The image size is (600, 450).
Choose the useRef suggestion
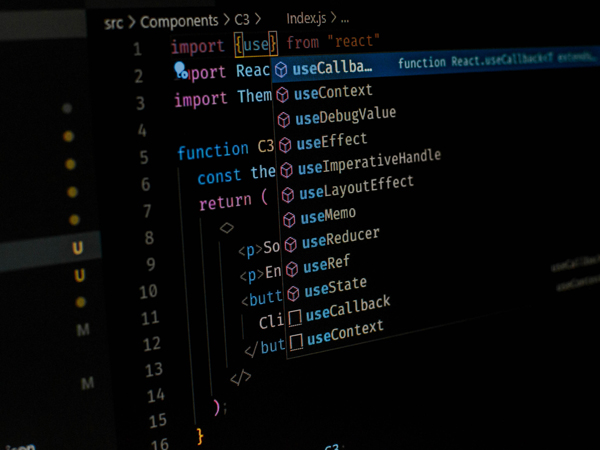coord(326,264)
